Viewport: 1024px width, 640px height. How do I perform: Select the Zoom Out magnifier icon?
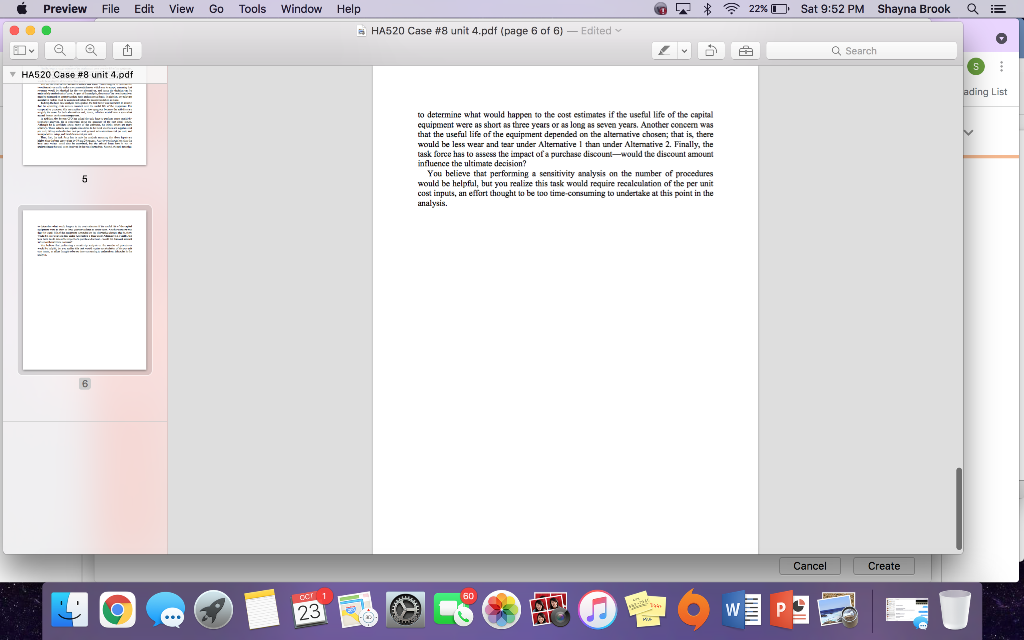click(59, 50)
